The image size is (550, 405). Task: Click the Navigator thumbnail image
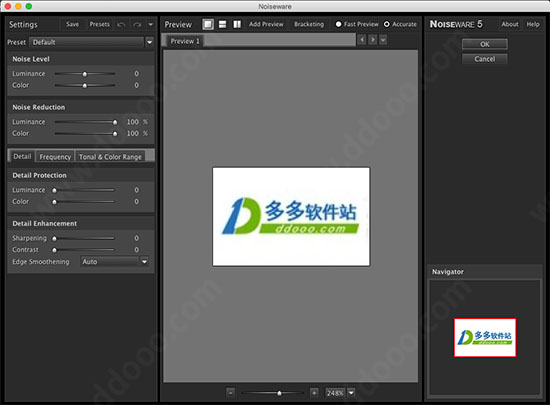coord(485,338)
